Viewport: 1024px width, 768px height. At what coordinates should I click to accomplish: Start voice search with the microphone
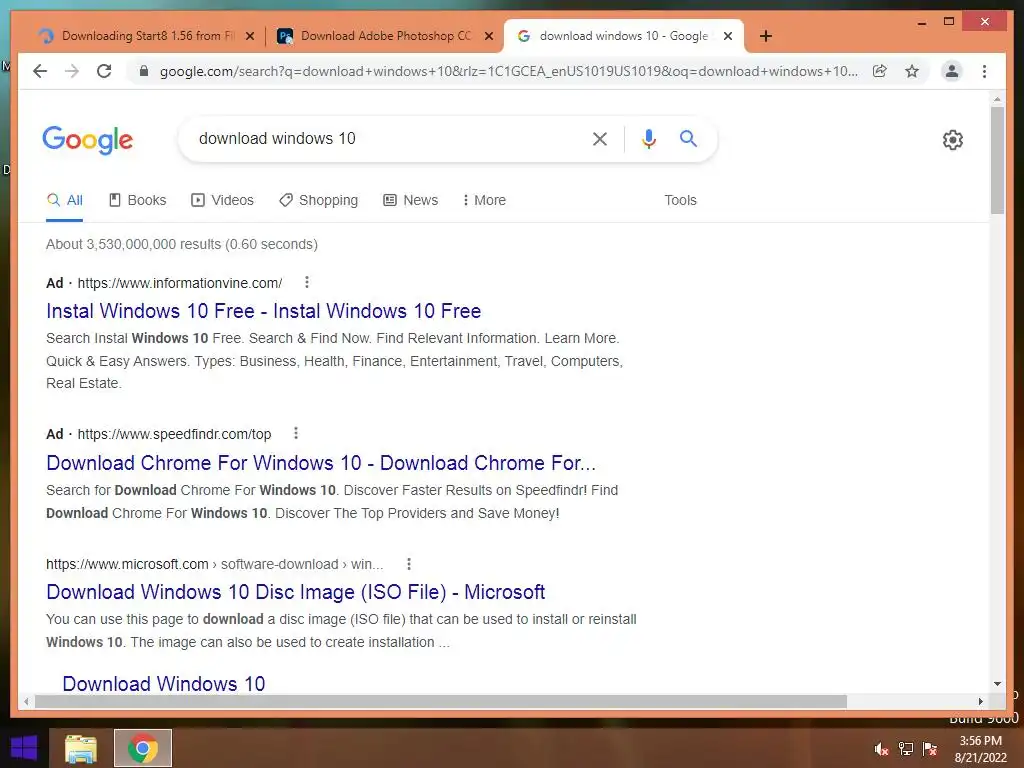pos(648,139)
